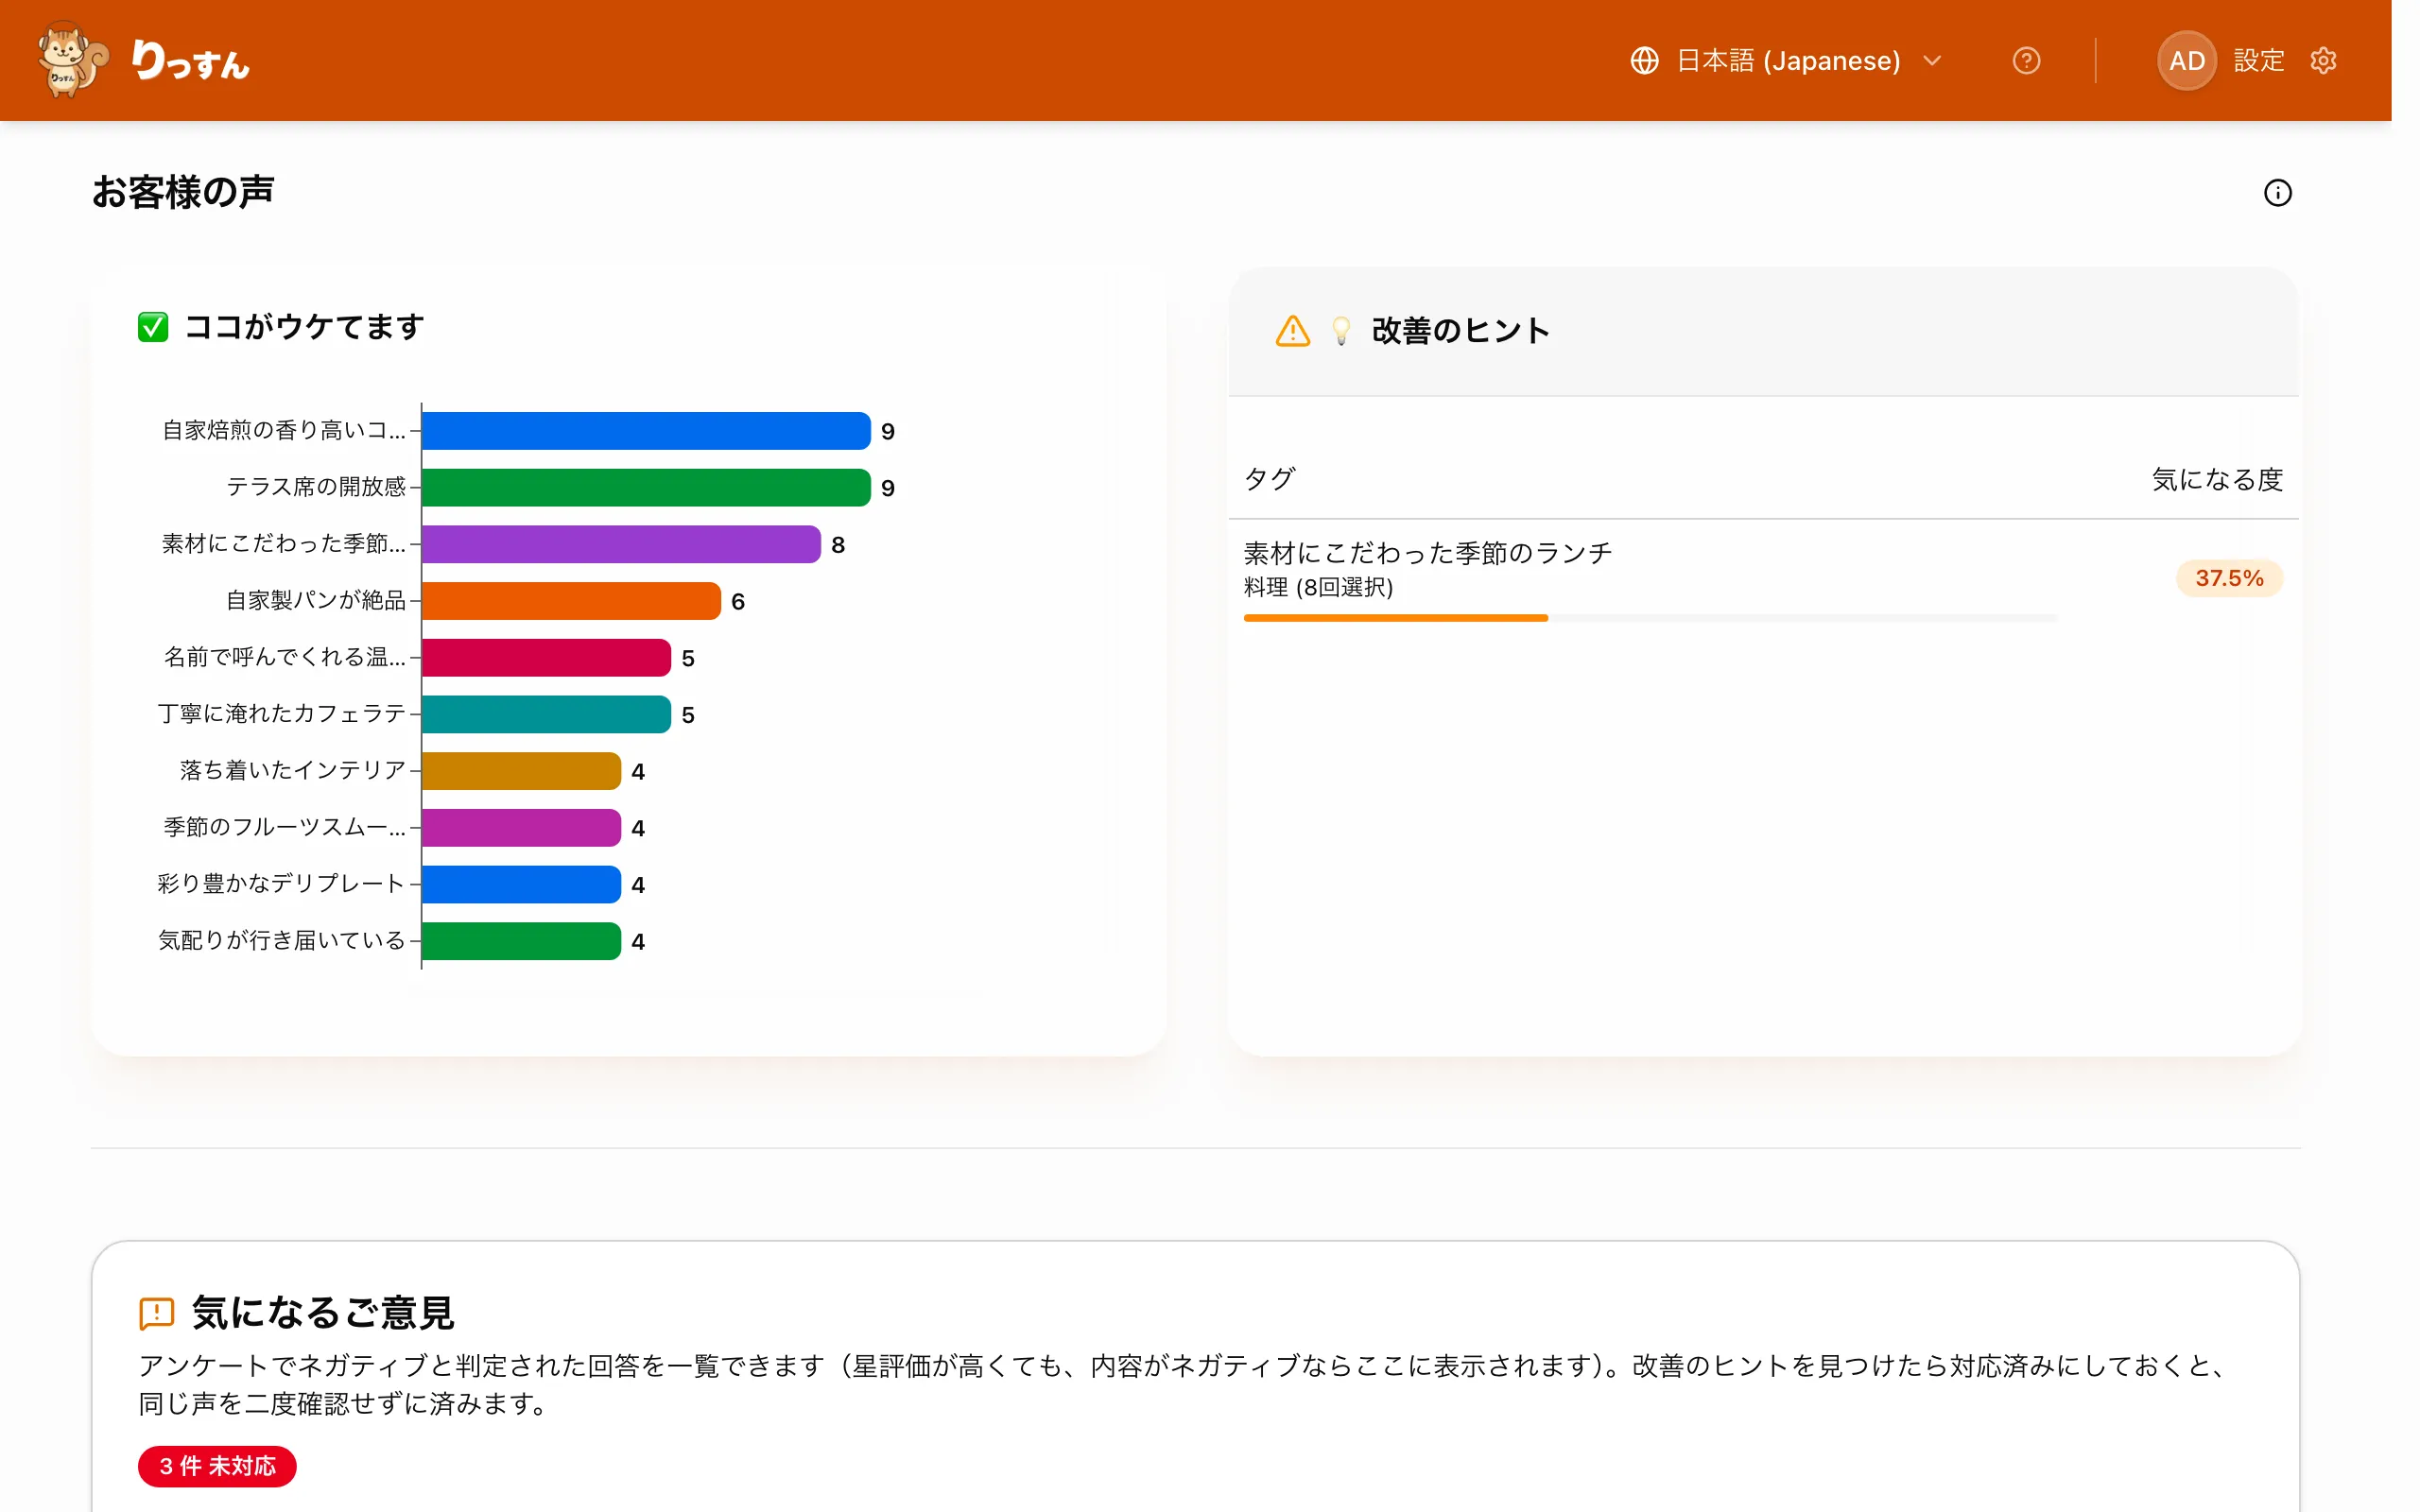The width and height of the screenshot is (2420, 1512).
Task: Open the 日本語 (Japanese) language dropdown
Action: coord(1786,61)
